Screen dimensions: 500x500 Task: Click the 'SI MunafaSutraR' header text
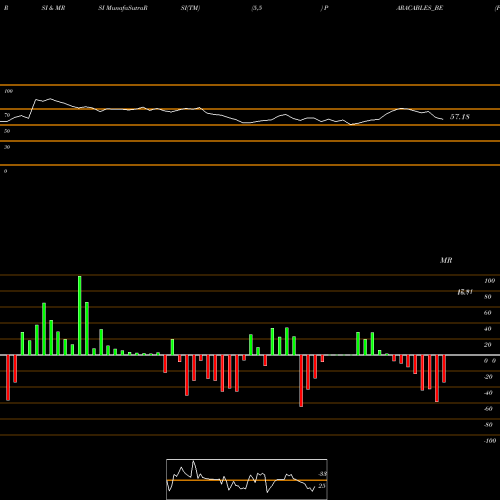[123, 8]
